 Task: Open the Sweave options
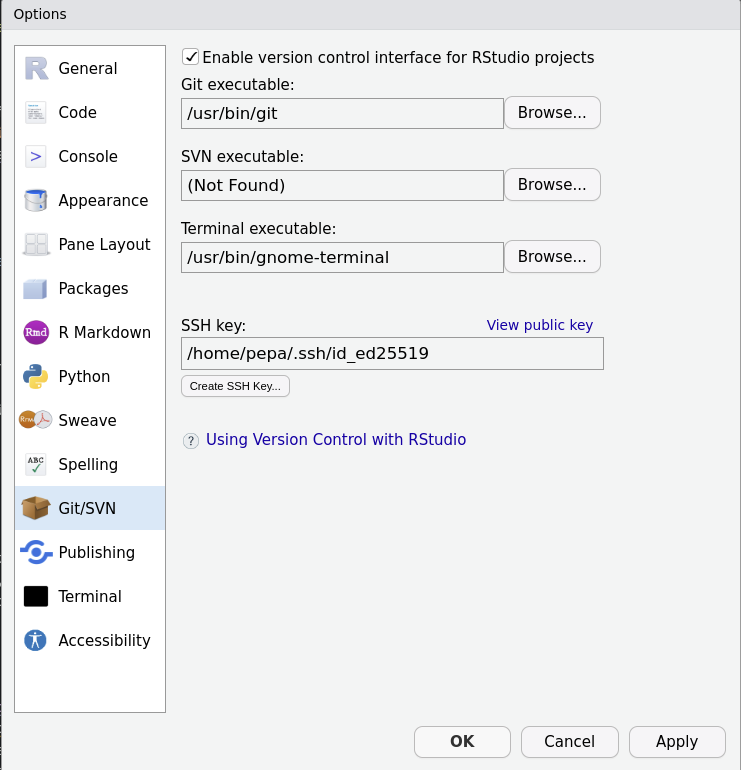[90, 420]
